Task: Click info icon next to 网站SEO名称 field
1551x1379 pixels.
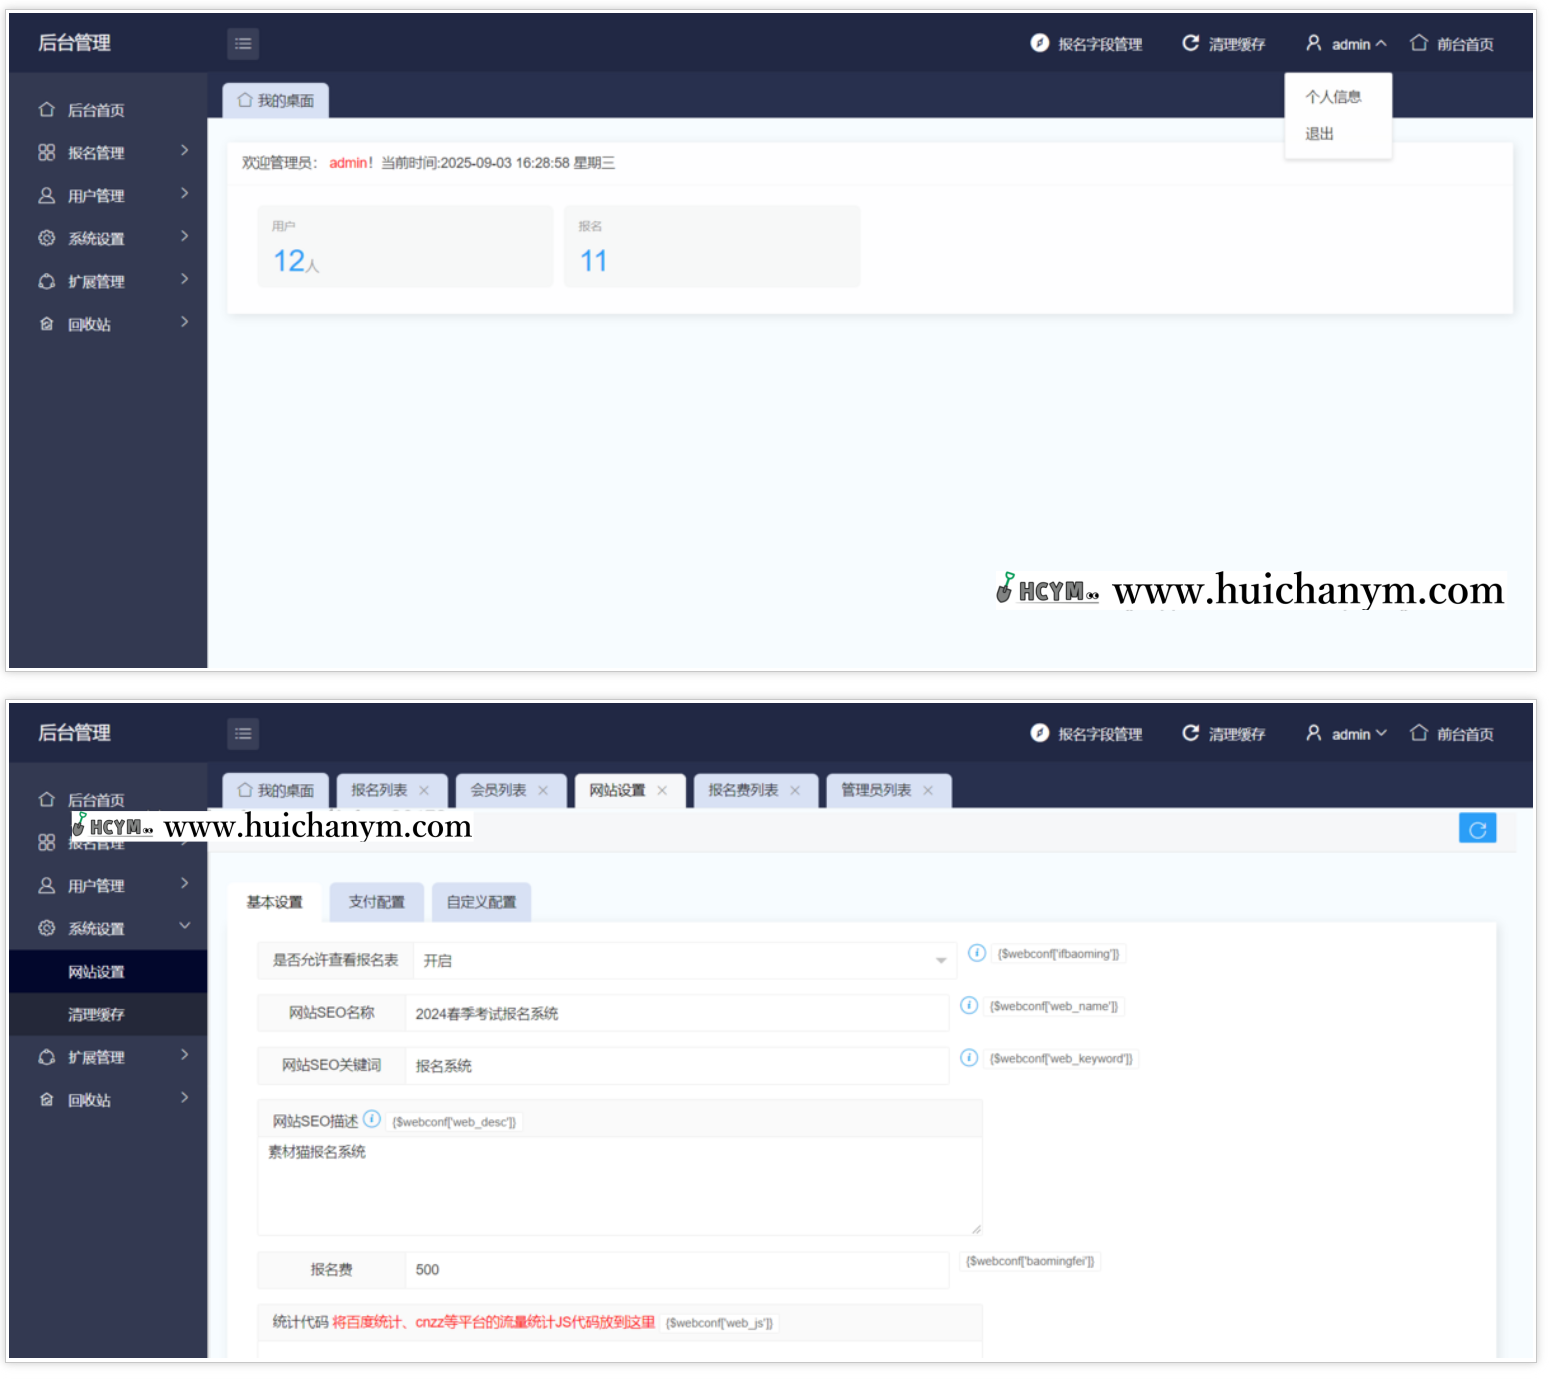Action: pos(968,1005)
